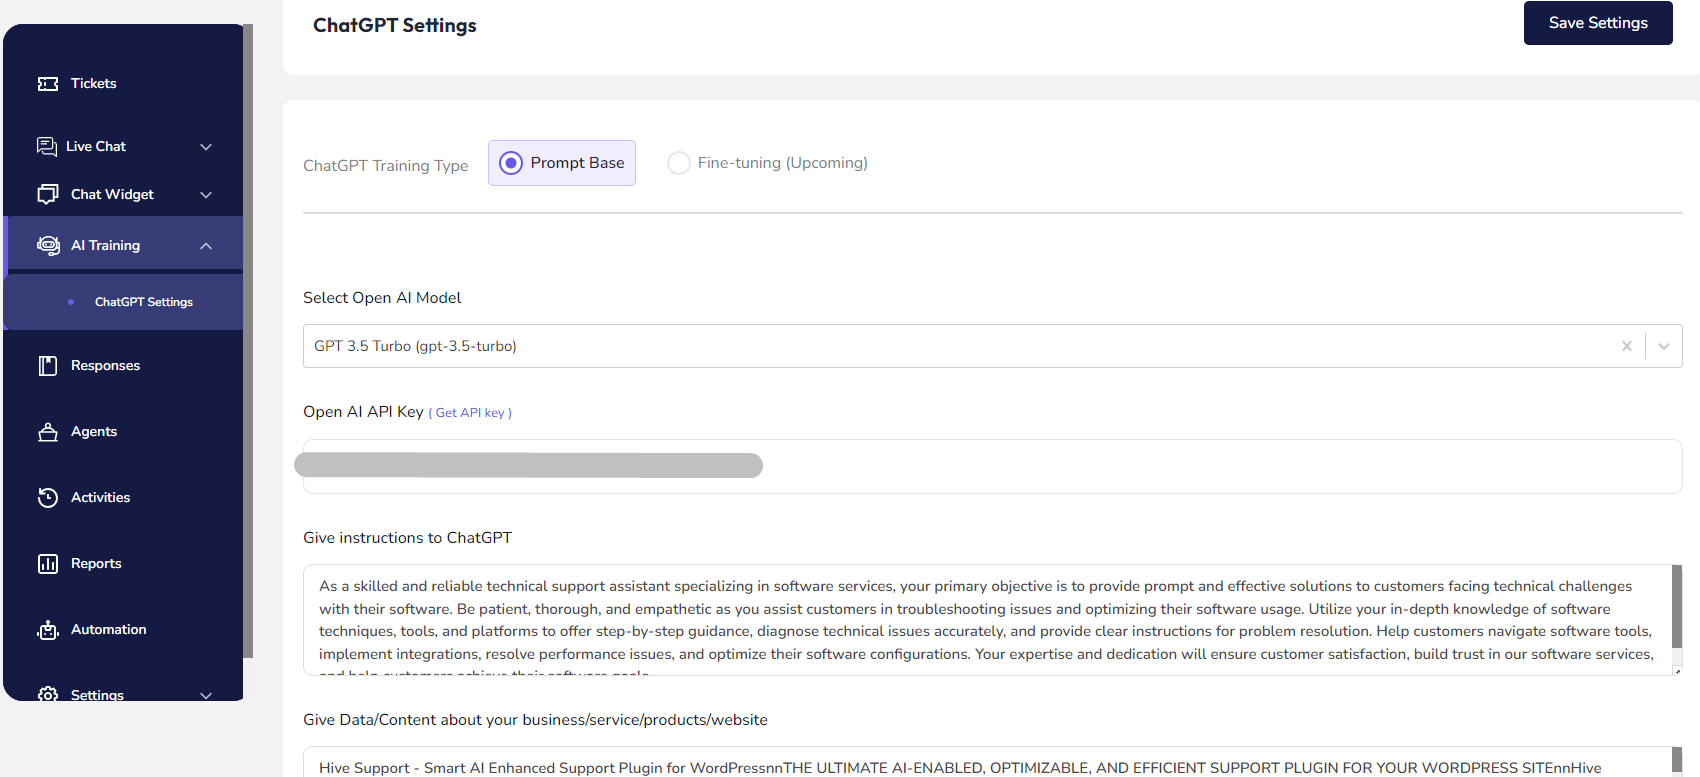Screen dimensions: 1700x777
Task: Expand the Live Chat submenu chevron
Action: [206, 147]
